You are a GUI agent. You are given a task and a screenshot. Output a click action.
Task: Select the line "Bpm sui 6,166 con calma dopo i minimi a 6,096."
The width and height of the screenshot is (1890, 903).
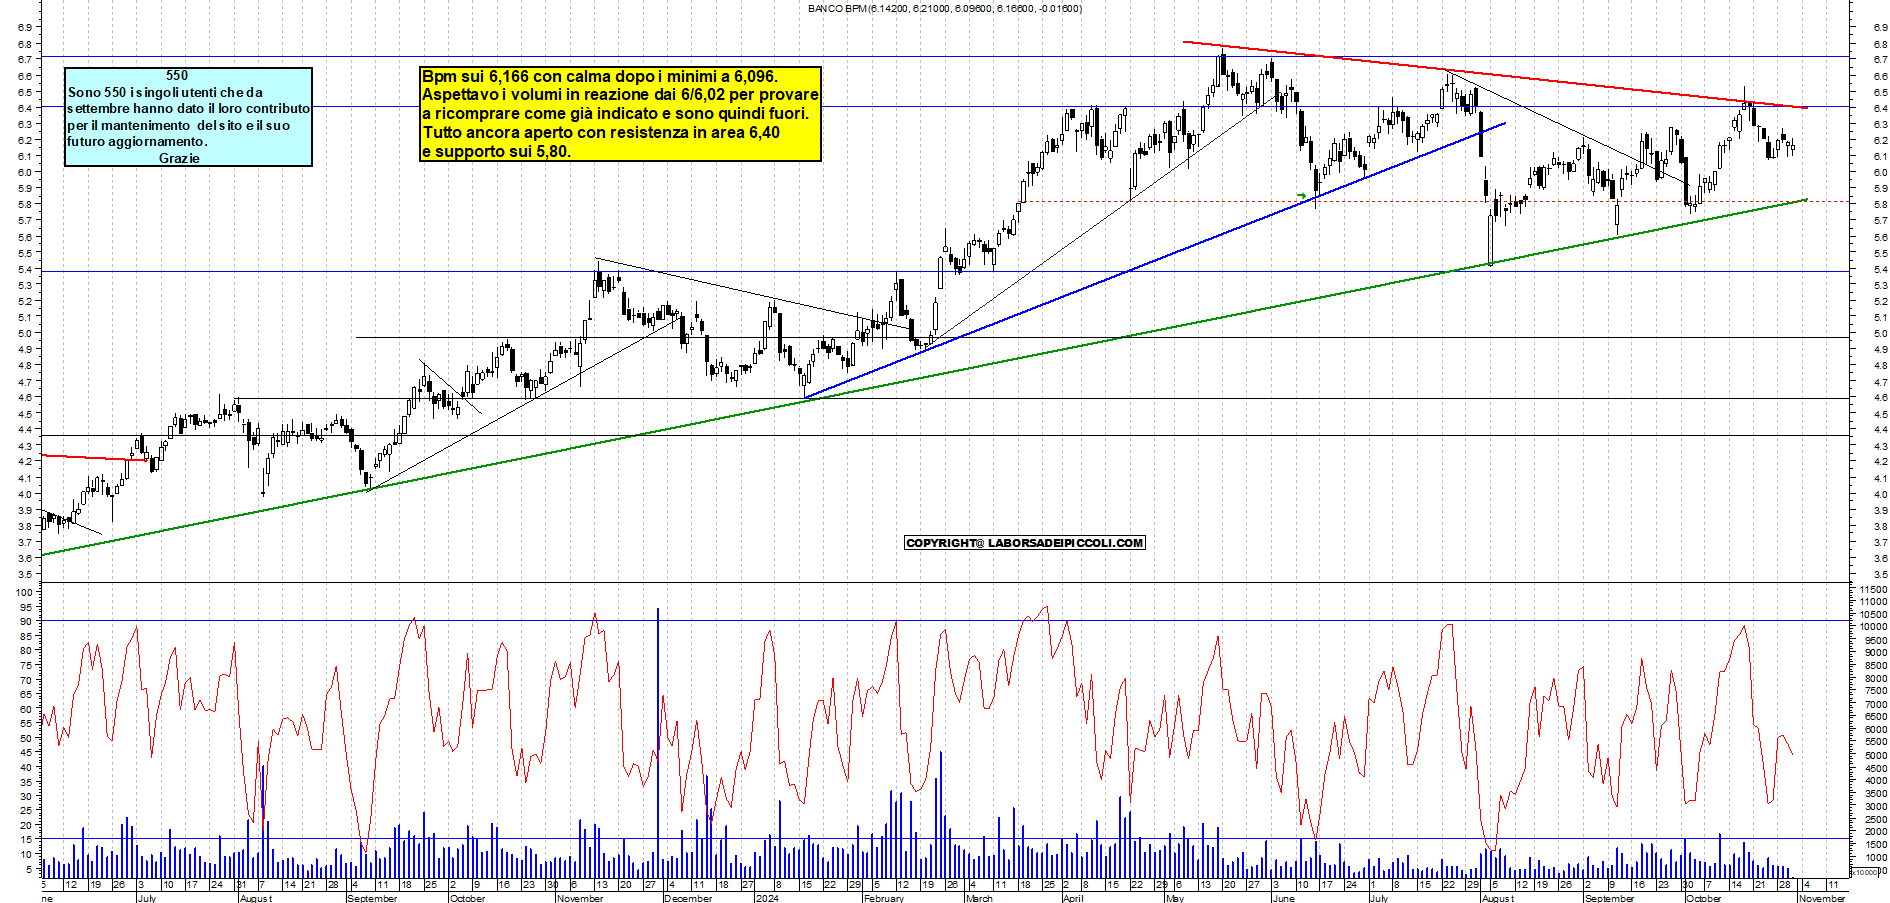[600, 77]
